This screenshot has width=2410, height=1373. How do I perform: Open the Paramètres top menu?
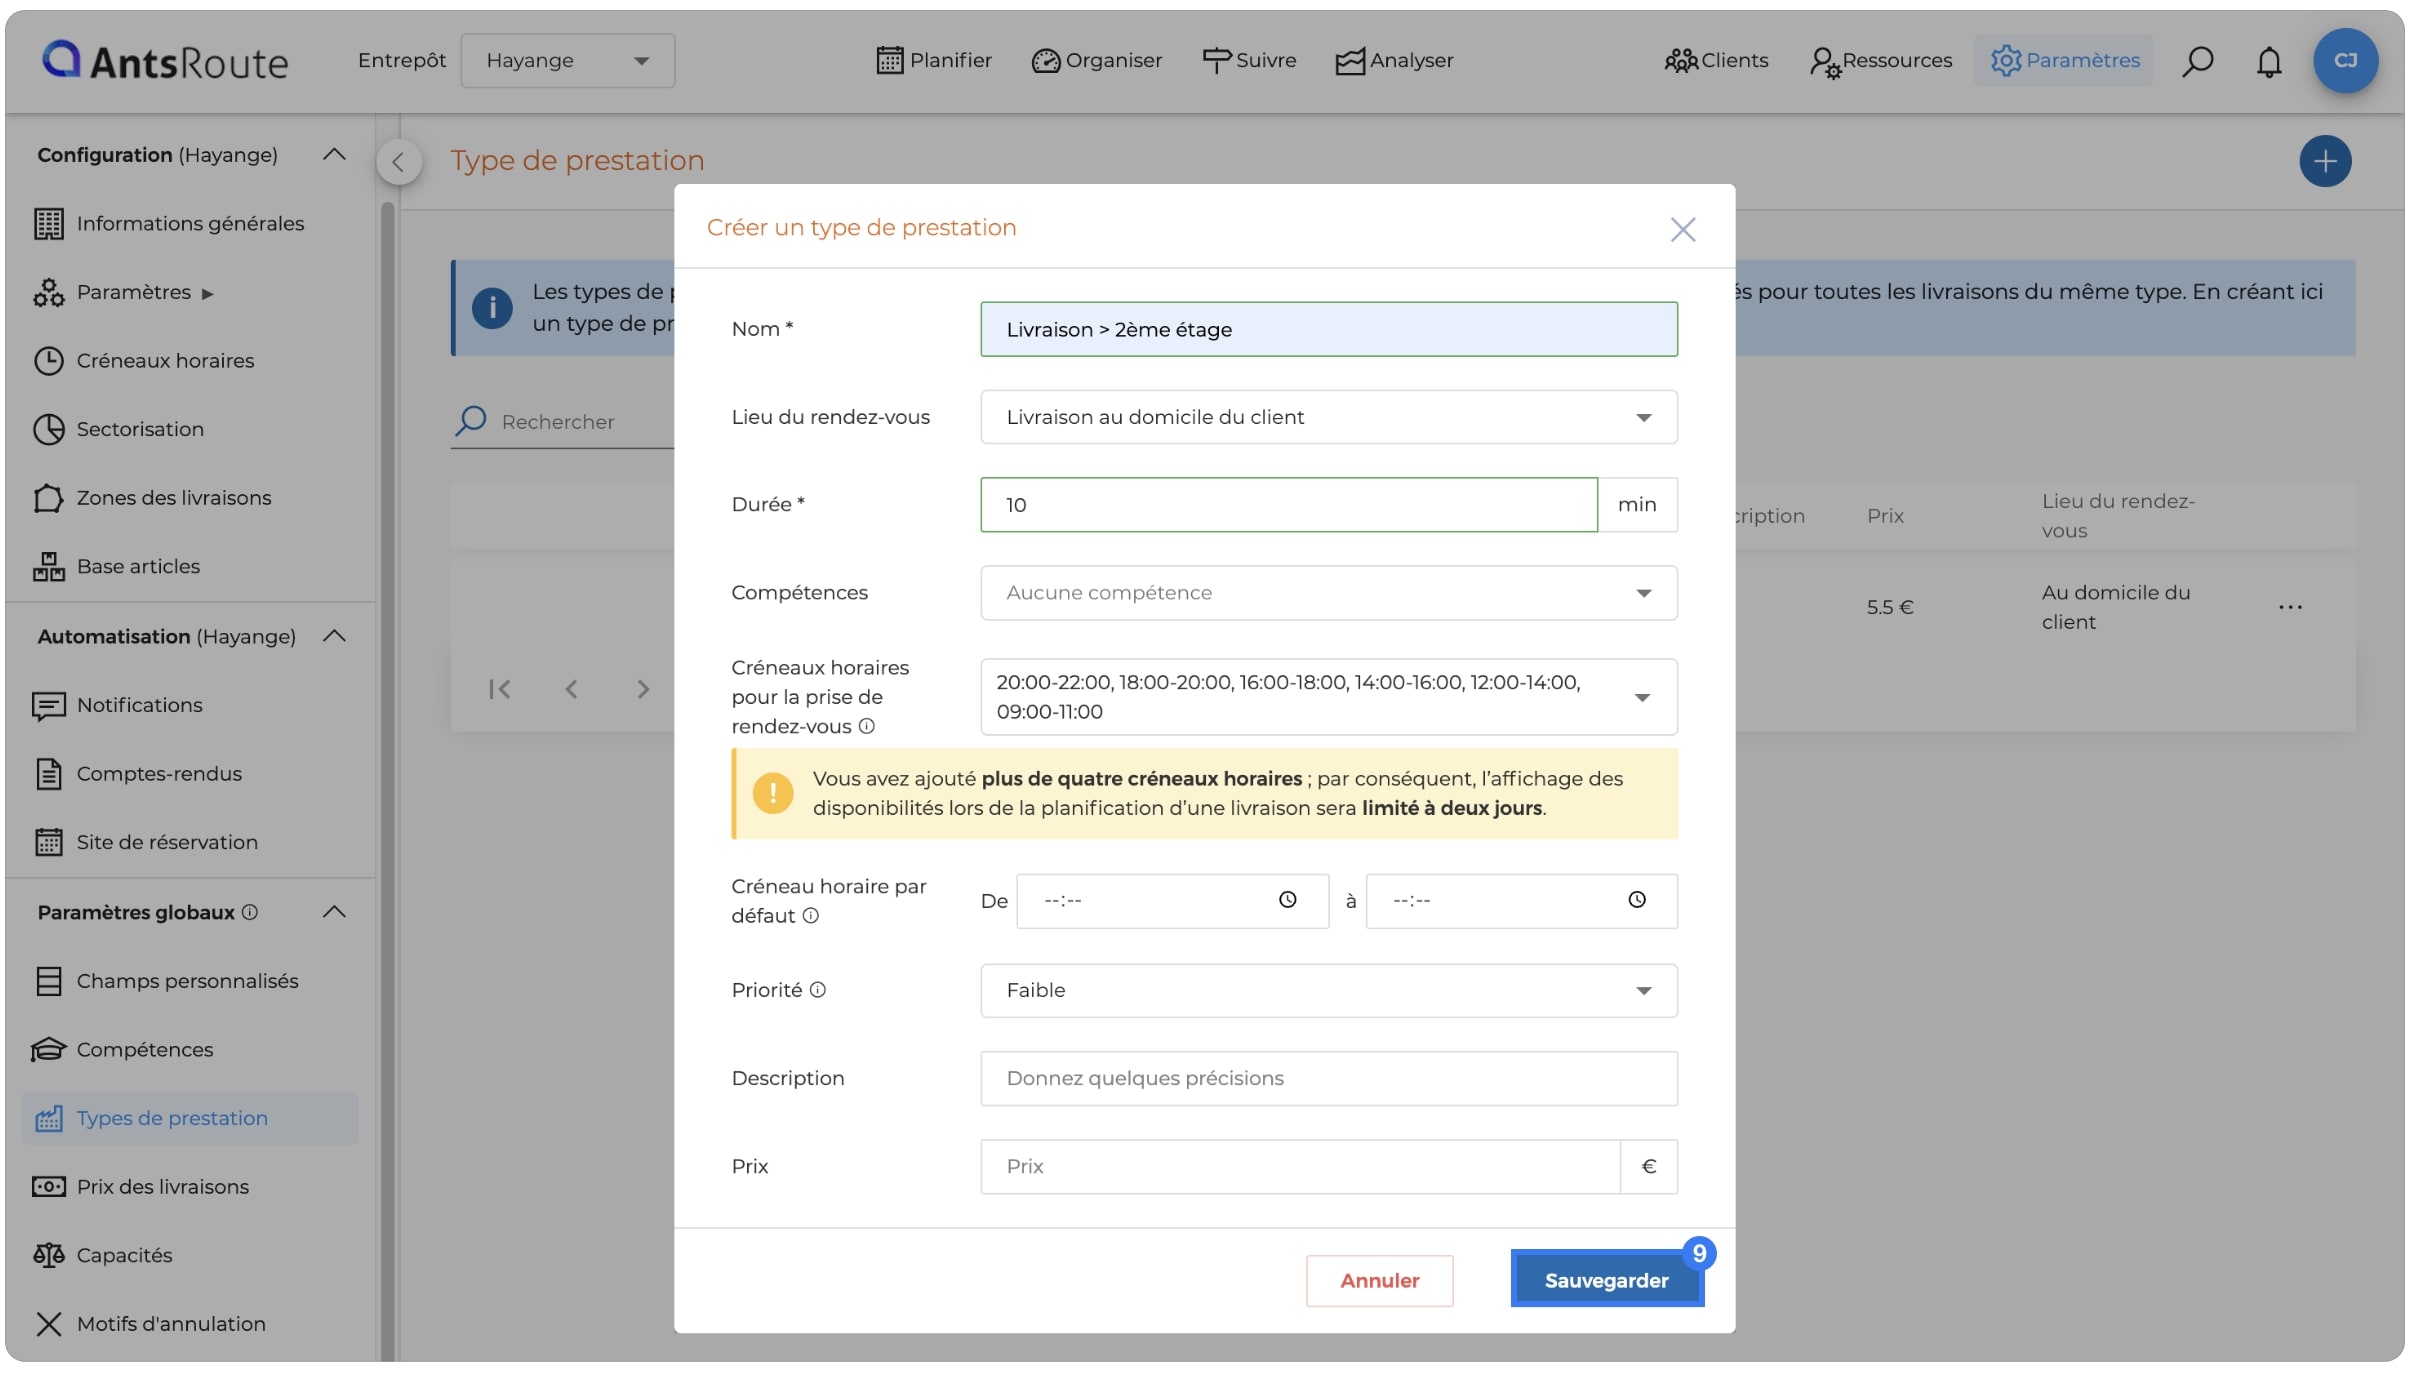(x=2065, y=61)
